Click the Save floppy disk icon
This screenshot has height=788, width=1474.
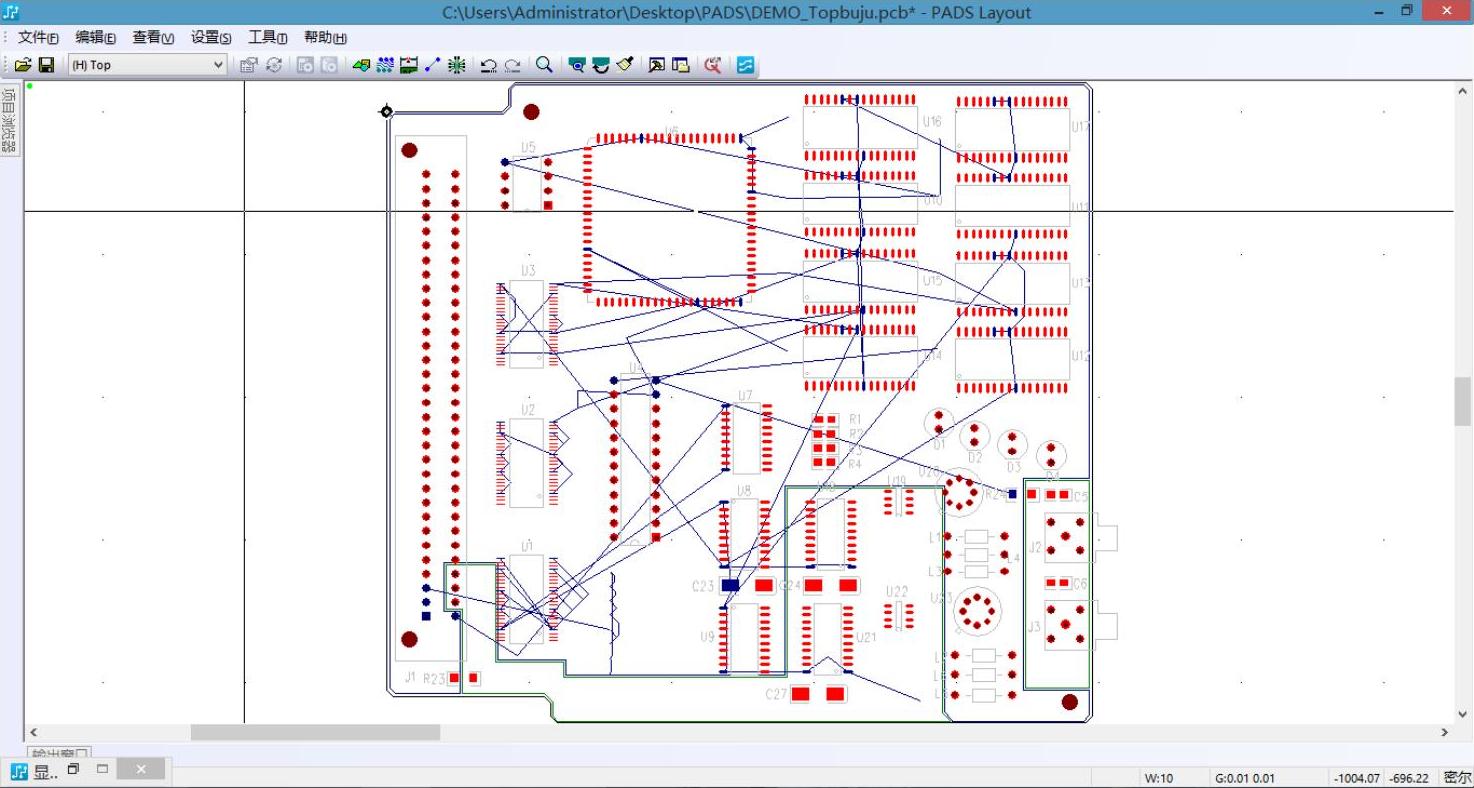(46, 65)
